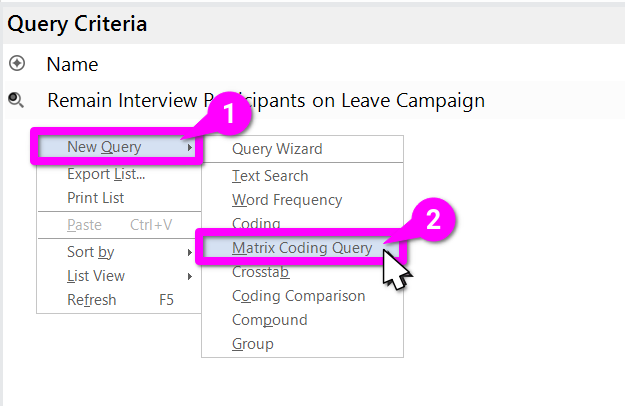625x406 pixels.
Task: Select Matrix Coding Query in the submenu
Action: pyautogui.click(x=300, y=248)
